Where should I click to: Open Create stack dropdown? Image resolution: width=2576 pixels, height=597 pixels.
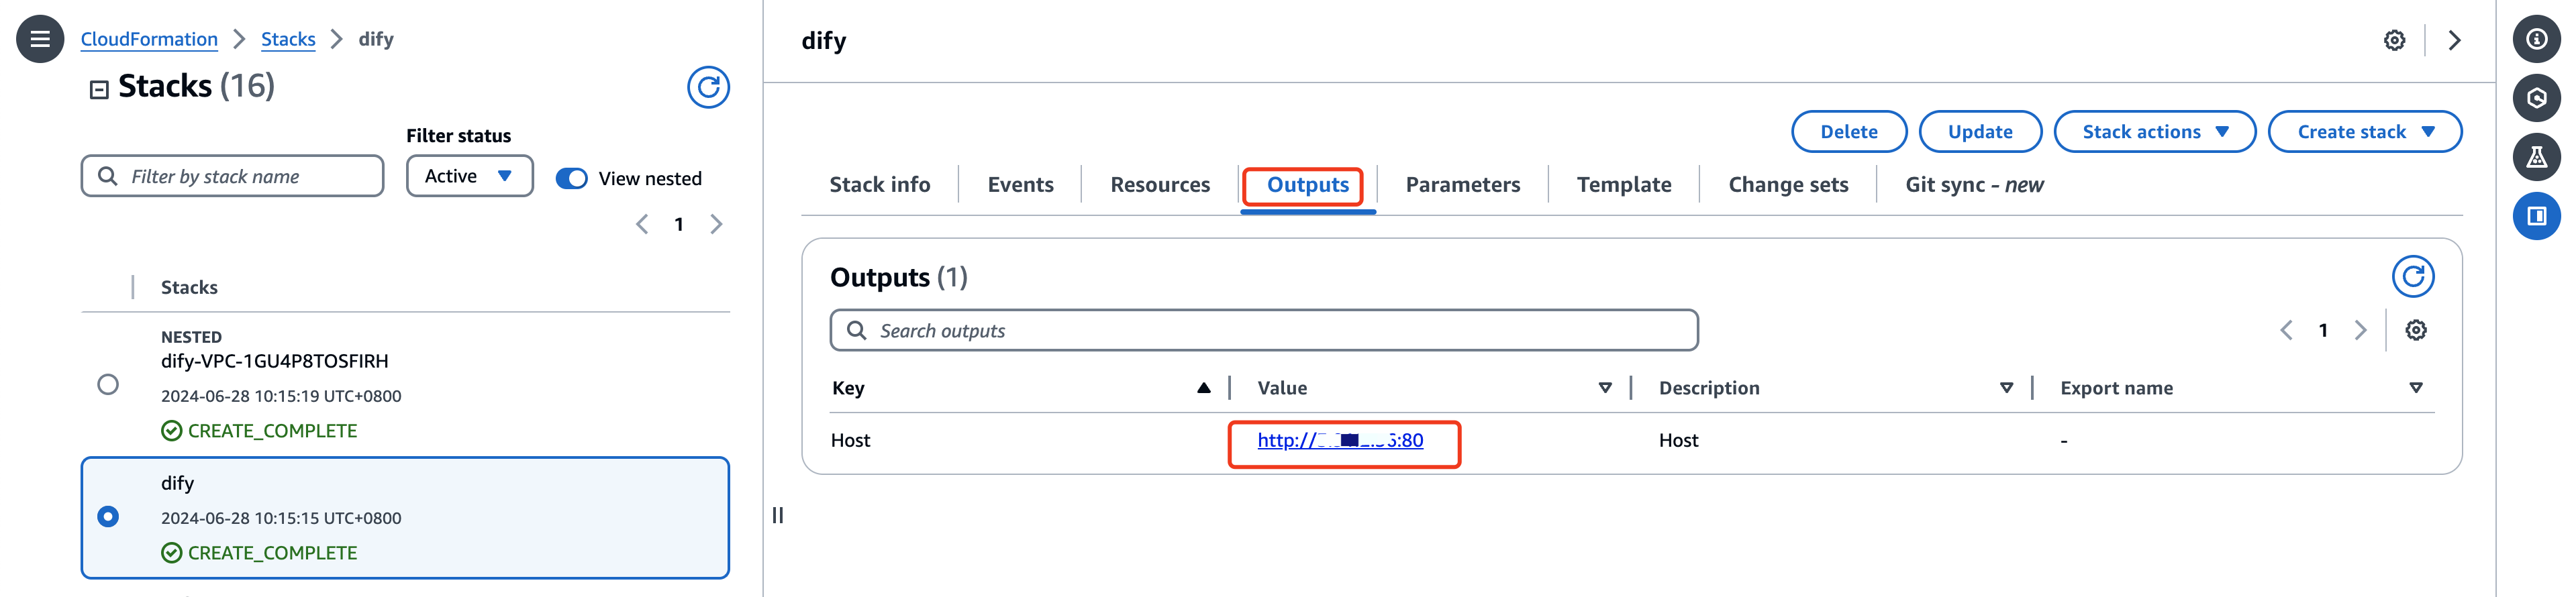(x=2364, y=132)
